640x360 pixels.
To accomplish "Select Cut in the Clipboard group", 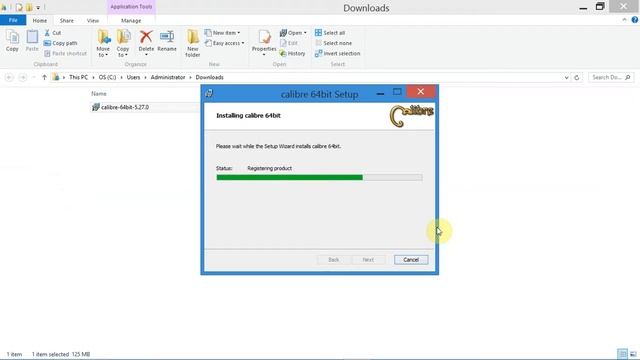I will click(x=53, y=33).
